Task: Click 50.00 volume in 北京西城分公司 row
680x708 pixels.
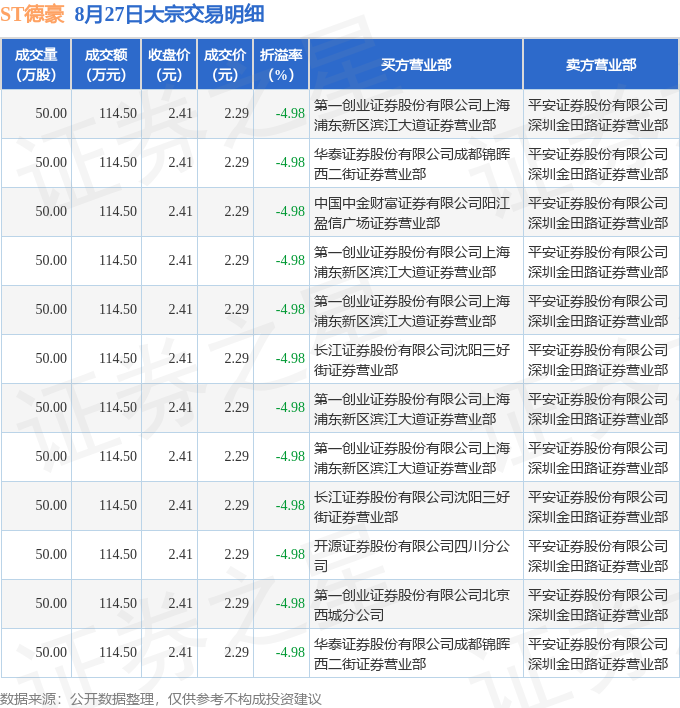Action: [51, 603]
